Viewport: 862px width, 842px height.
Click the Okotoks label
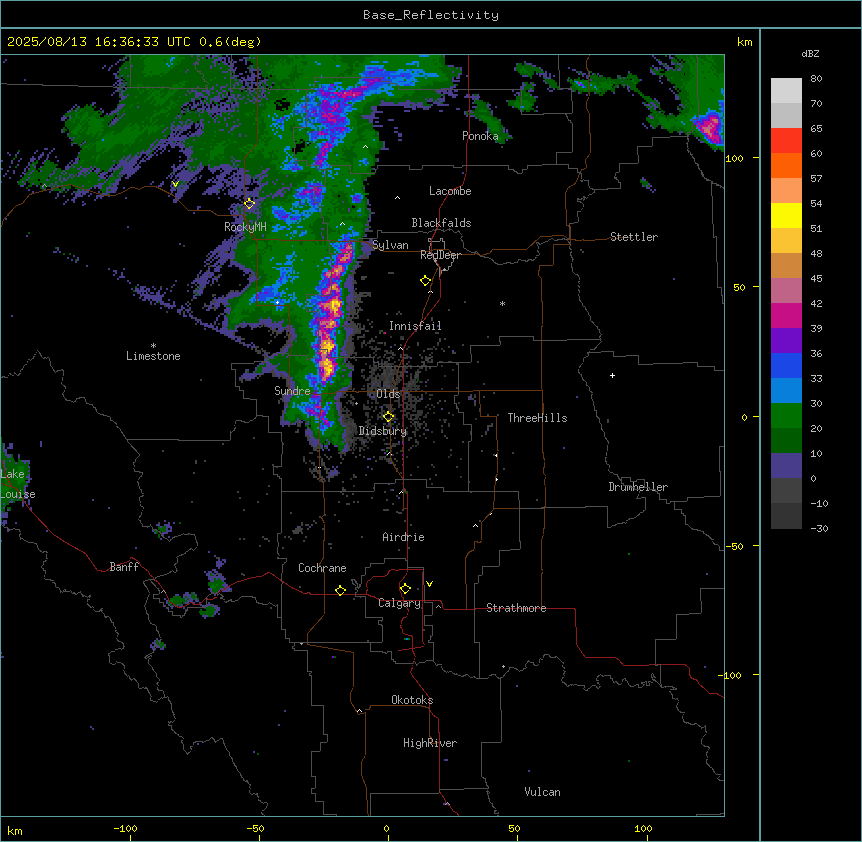tap(412, 700)
